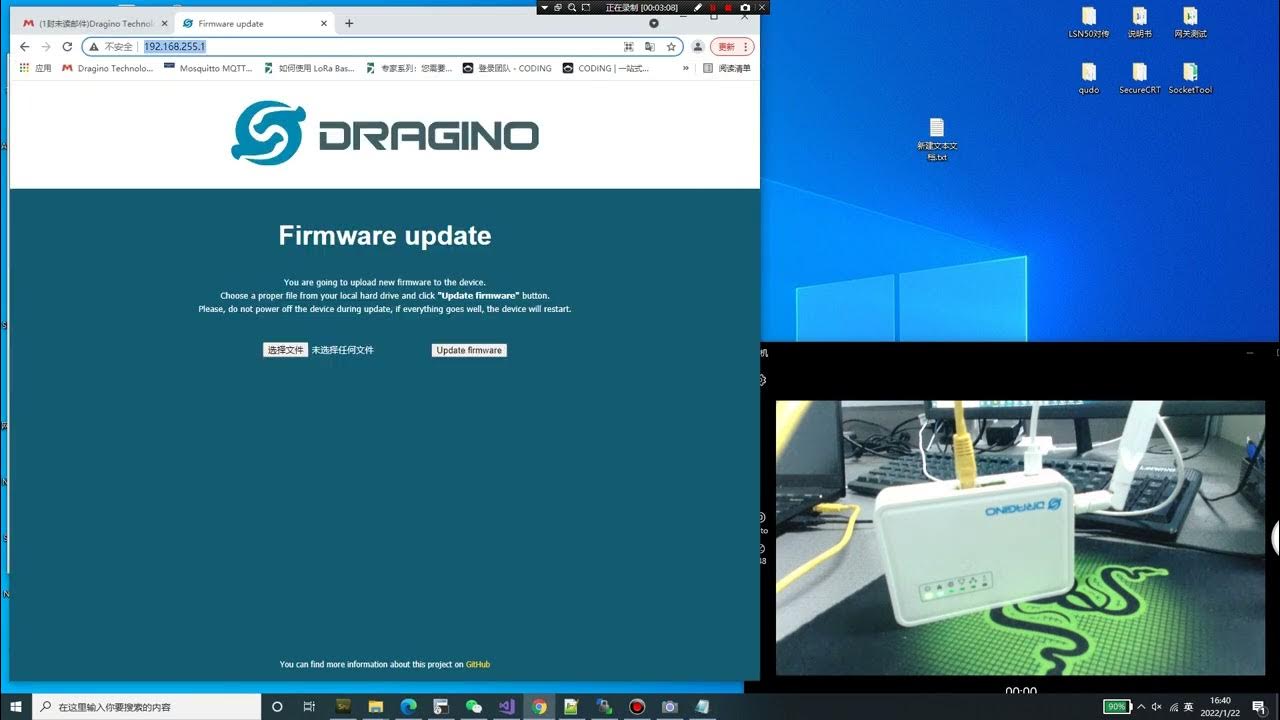Open the CODING | 一站式 bookmark

(606, 69)
